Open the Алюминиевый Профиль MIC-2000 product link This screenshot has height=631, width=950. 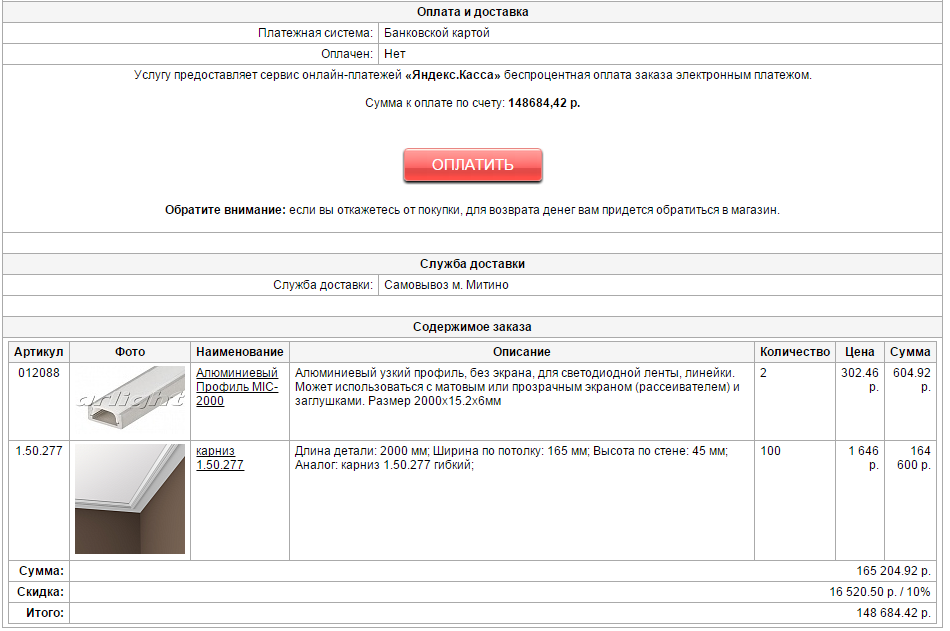239,387
